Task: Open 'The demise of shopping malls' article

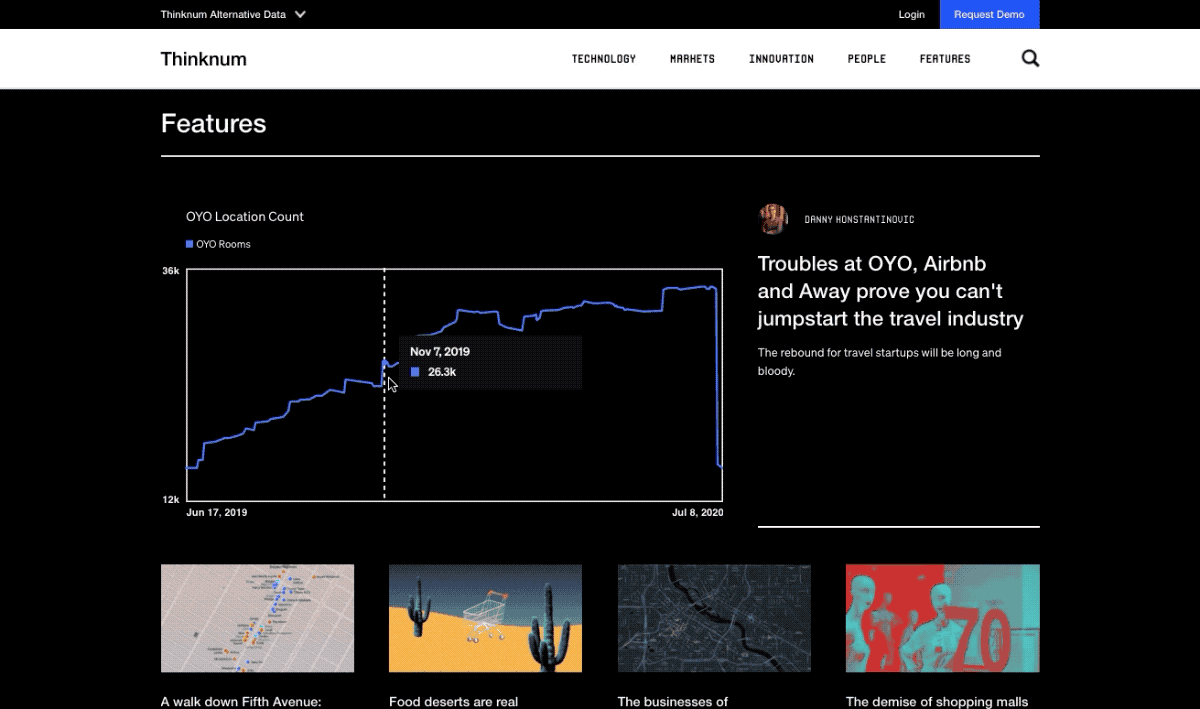Action: [937, 702]
